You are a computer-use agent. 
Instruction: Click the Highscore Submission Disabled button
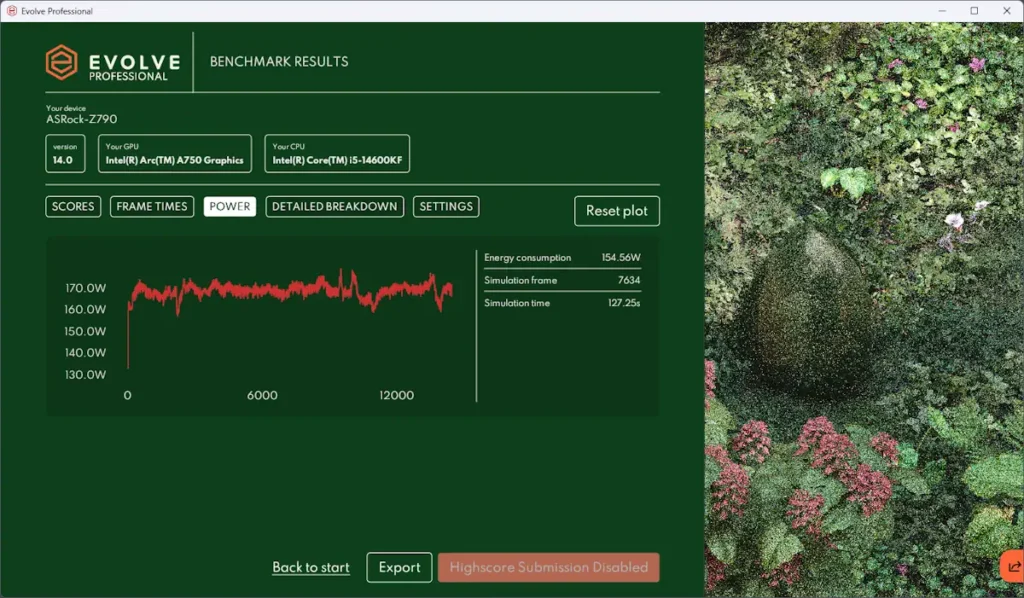click(x=549, y=567)
